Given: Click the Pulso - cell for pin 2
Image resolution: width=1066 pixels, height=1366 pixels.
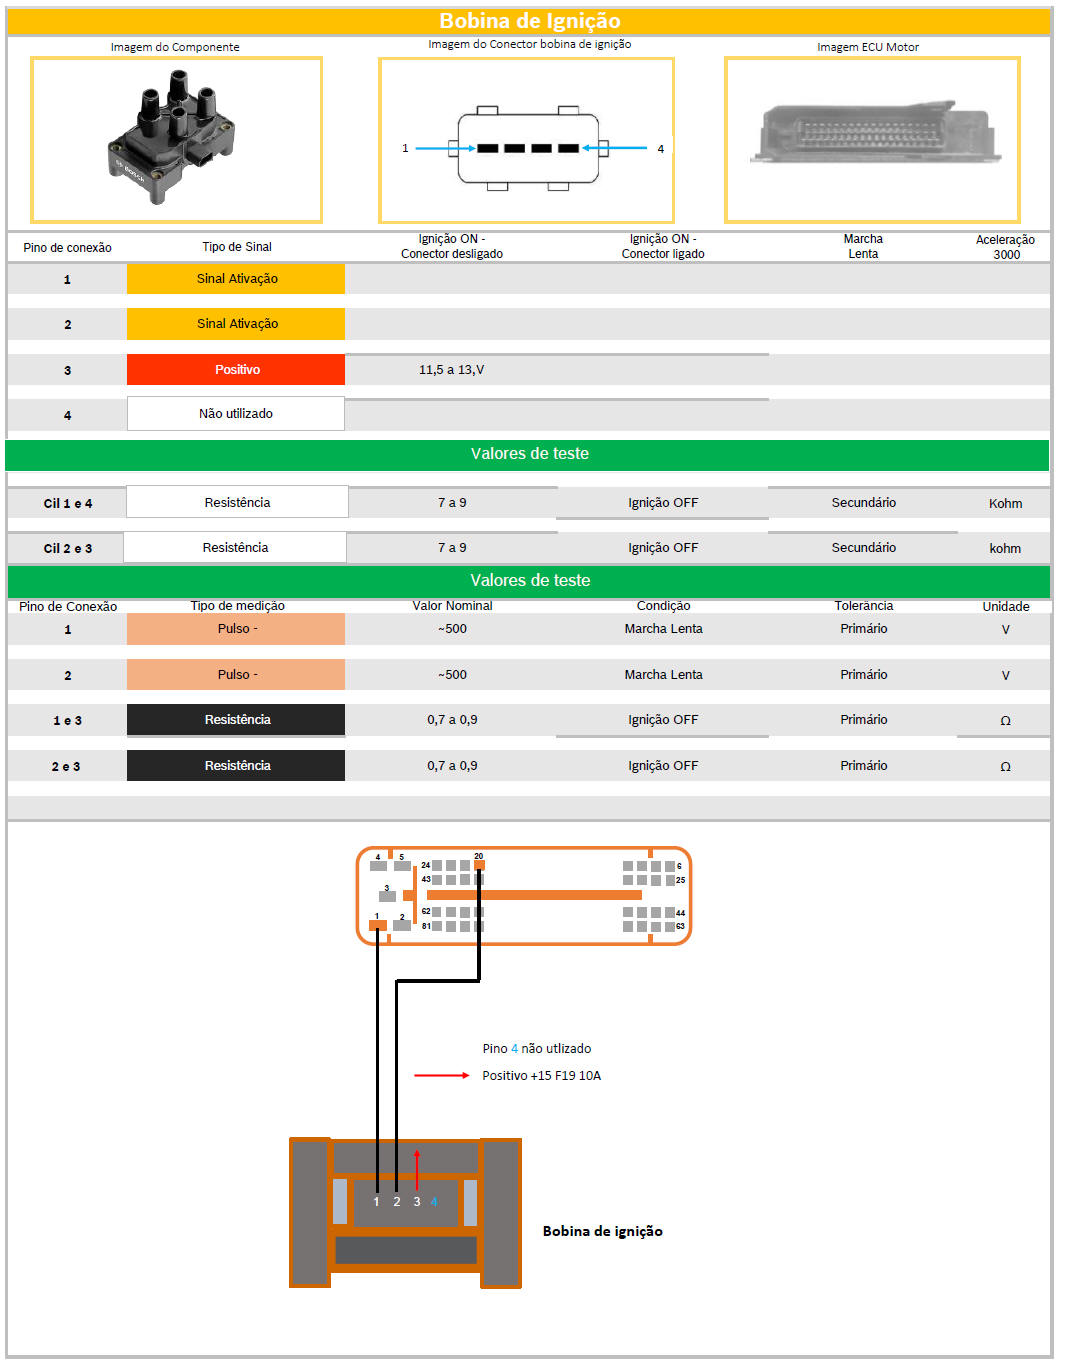Looking at the screenshot, I should [x=236, y=675].
